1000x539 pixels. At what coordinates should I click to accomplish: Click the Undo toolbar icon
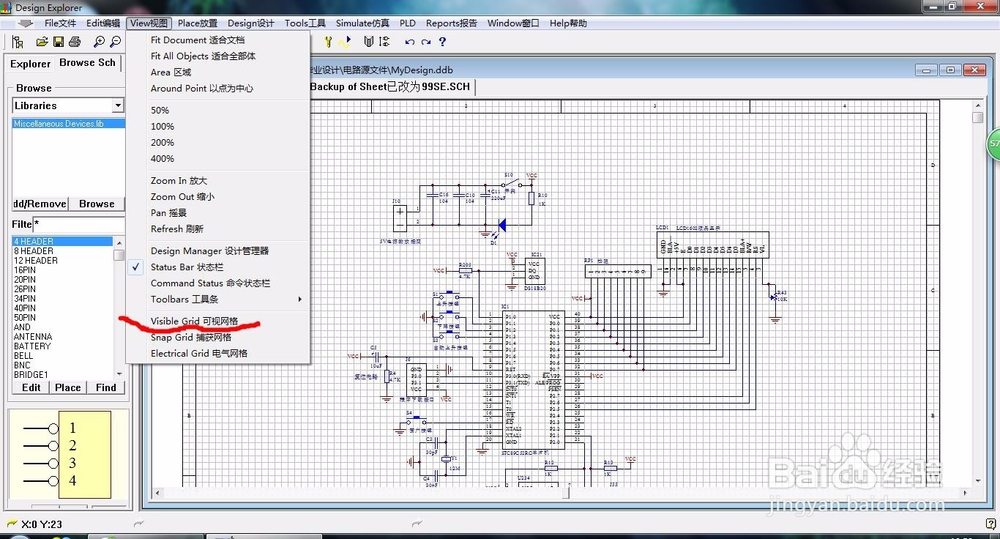pyautogui.click(x=409, y=42)
